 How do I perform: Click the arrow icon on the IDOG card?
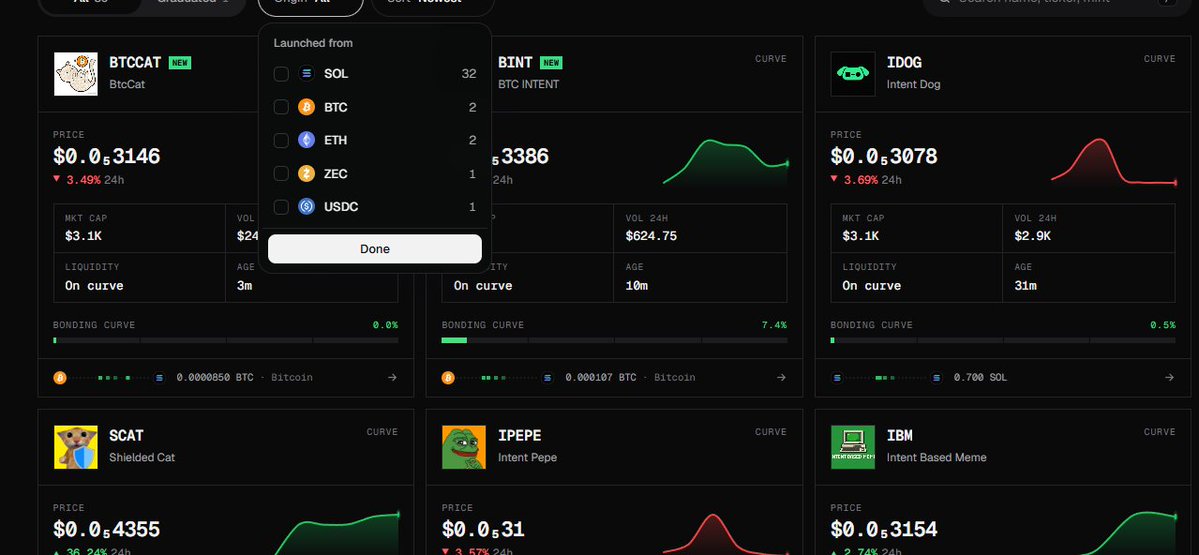coord(1169,378)
